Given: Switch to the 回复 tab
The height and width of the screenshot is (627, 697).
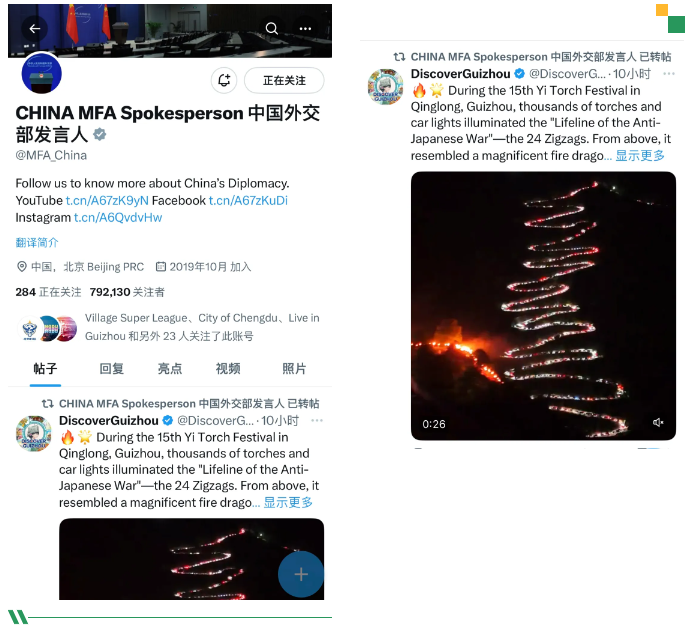Looking at the screenshot, I should tap(112, 368).
